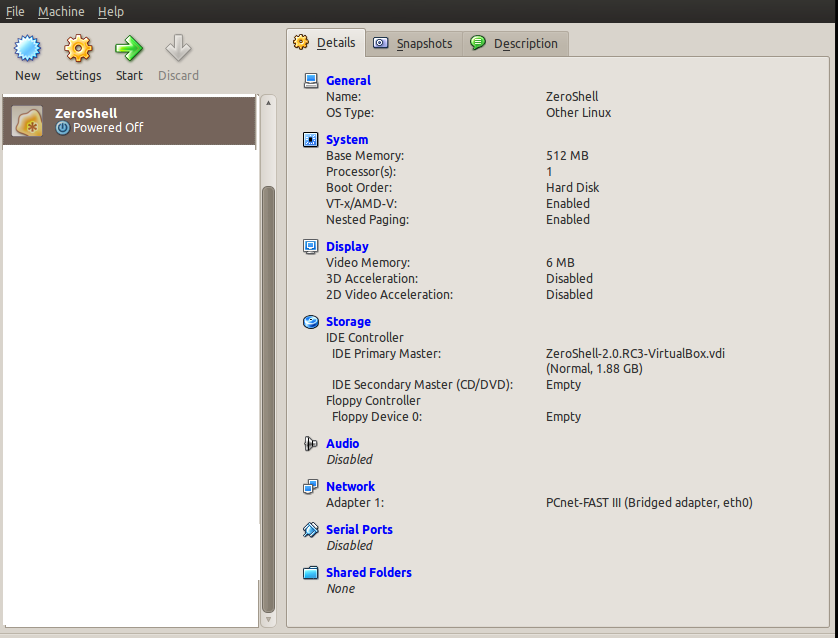Viewport: 838px width, 638px height.
Task: Open the System settings link
Action: [x=347, y=140]
